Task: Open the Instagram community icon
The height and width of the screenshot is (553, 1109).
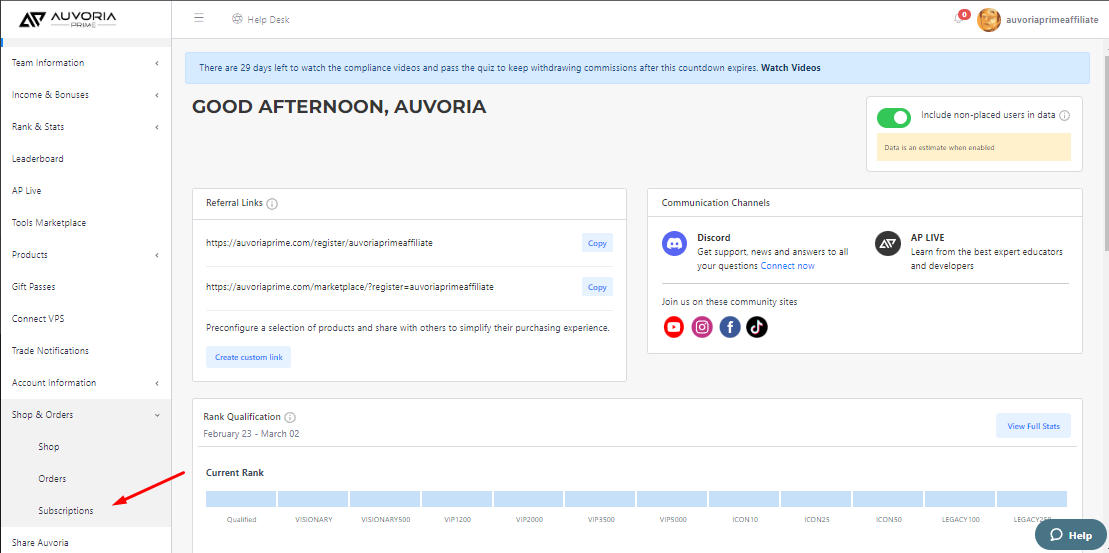Action: (x=702, y=327)
